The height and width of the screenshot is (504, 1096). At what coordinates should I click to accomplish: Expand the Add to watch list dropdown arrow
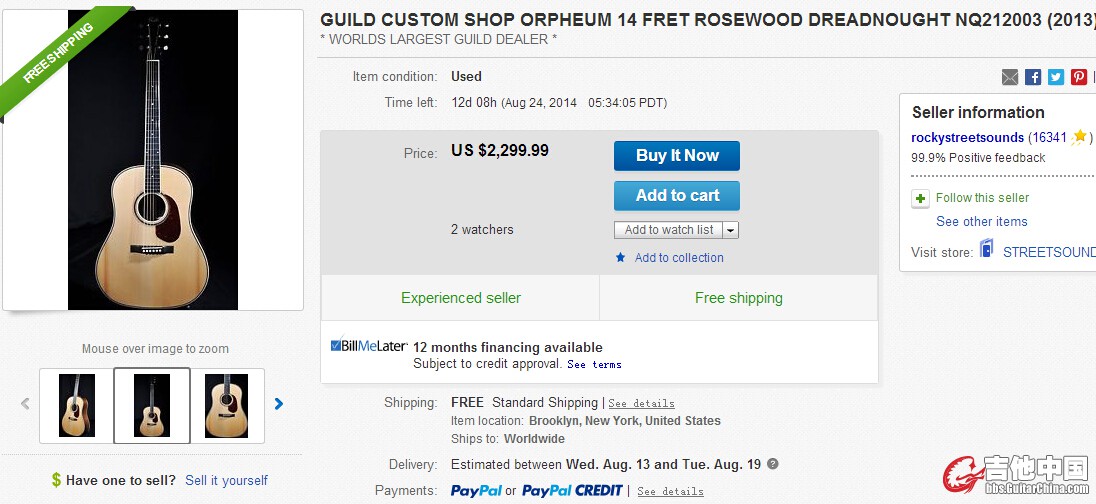730,230
